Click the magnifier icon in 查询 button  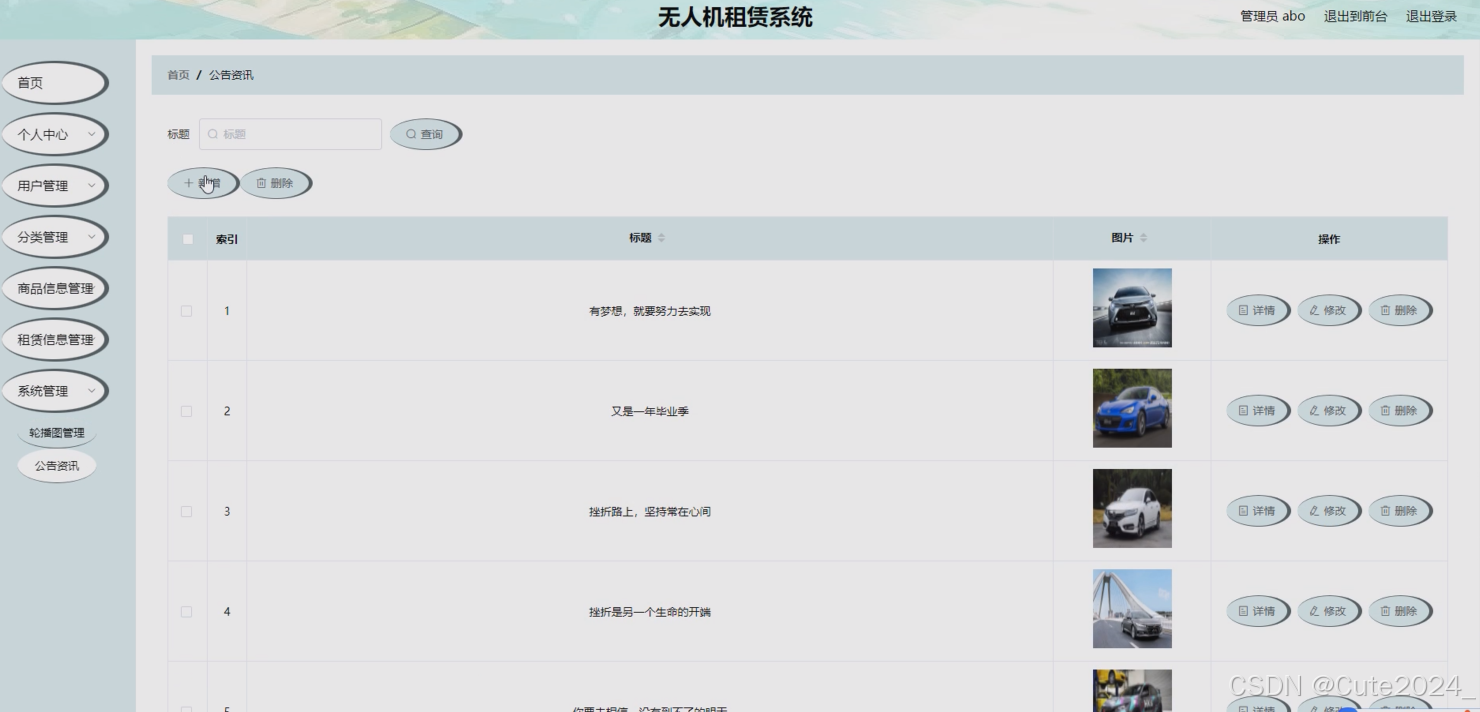pos(411,134)
